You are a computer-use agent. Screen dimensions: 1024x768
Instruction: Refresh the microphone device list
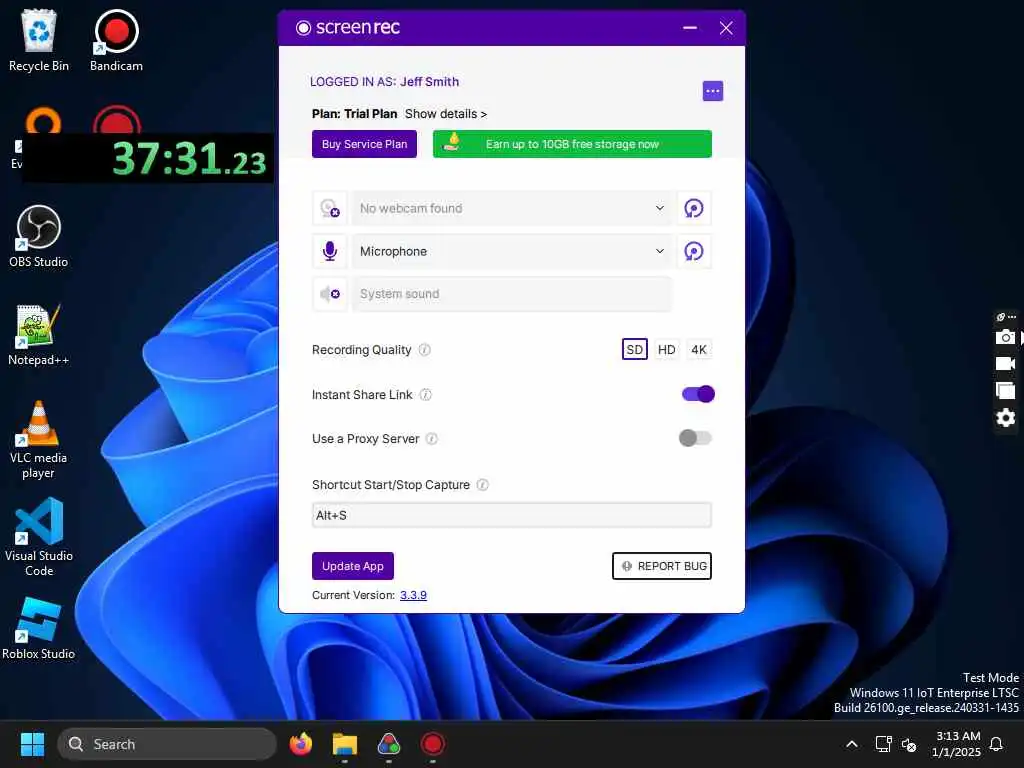pyautogui.click(x=694, y=251)
